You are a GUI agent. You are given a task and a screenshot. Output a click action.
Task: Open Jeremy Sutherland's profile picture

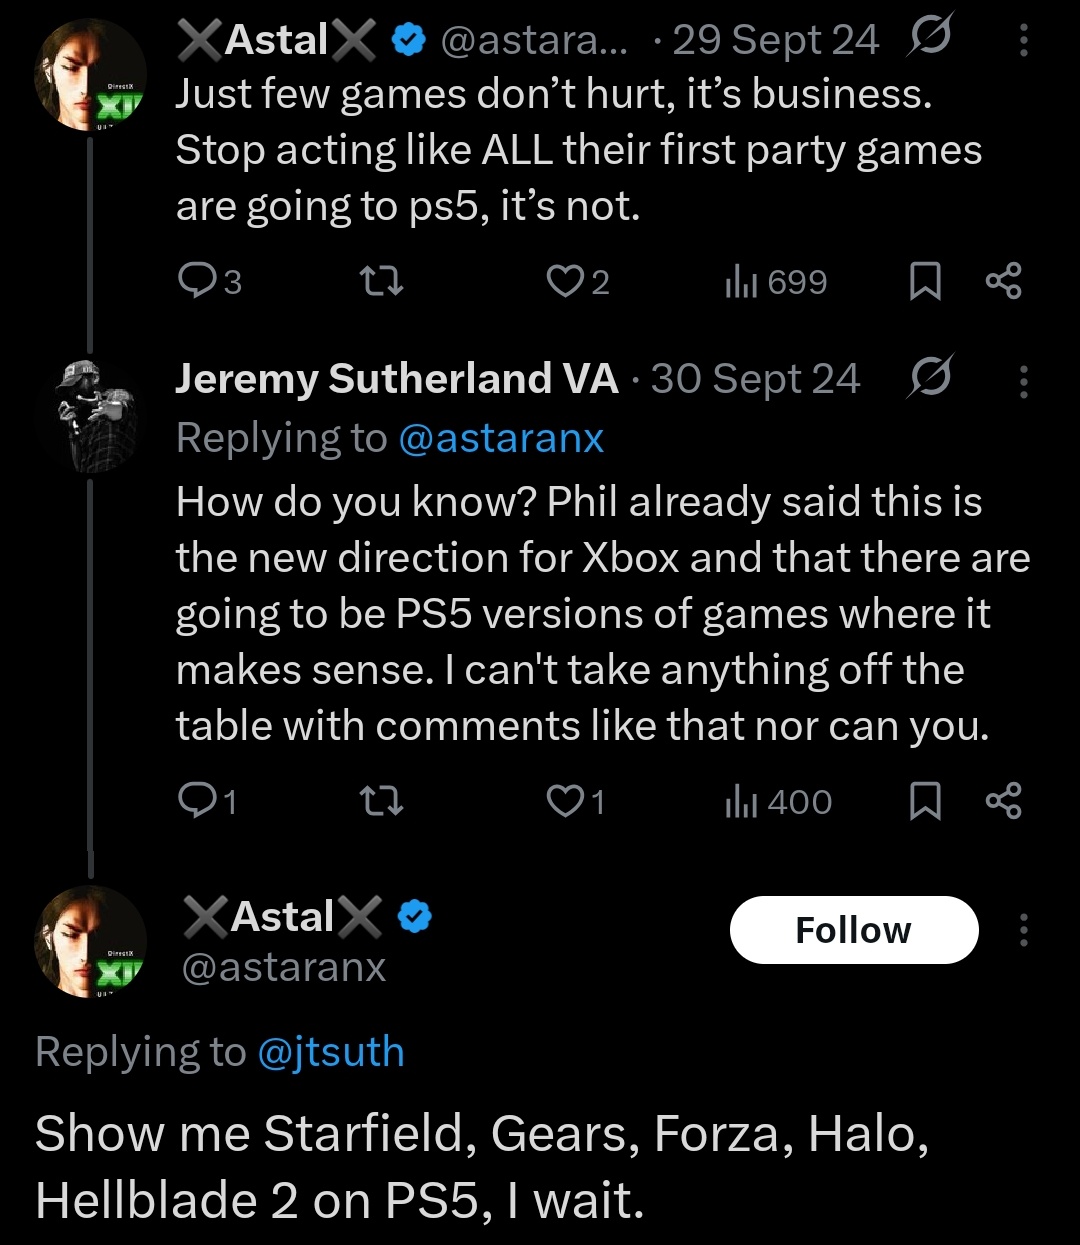tap(90, 415)
